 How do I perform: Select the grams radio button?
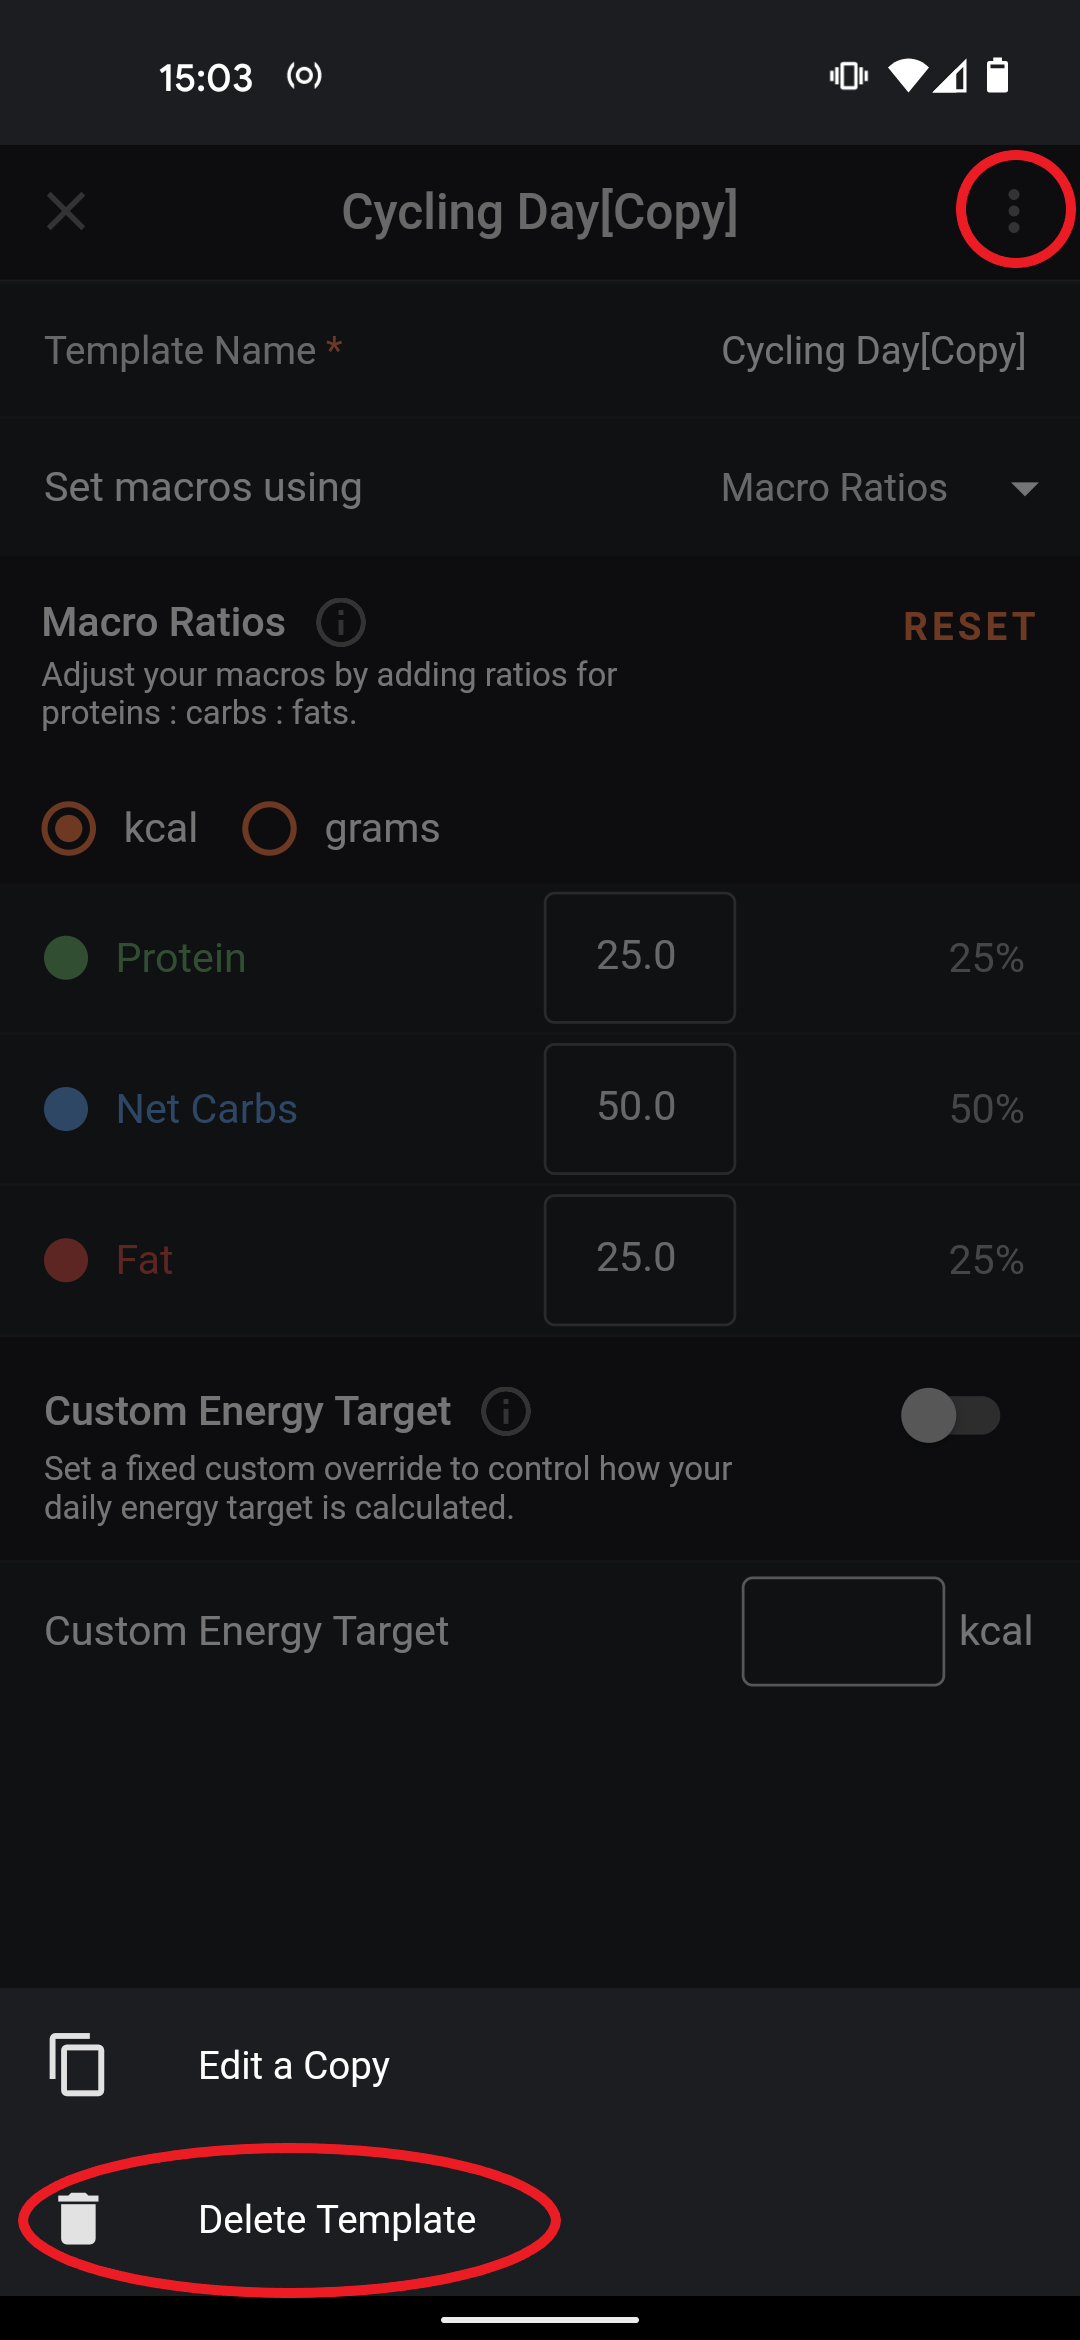270,828
